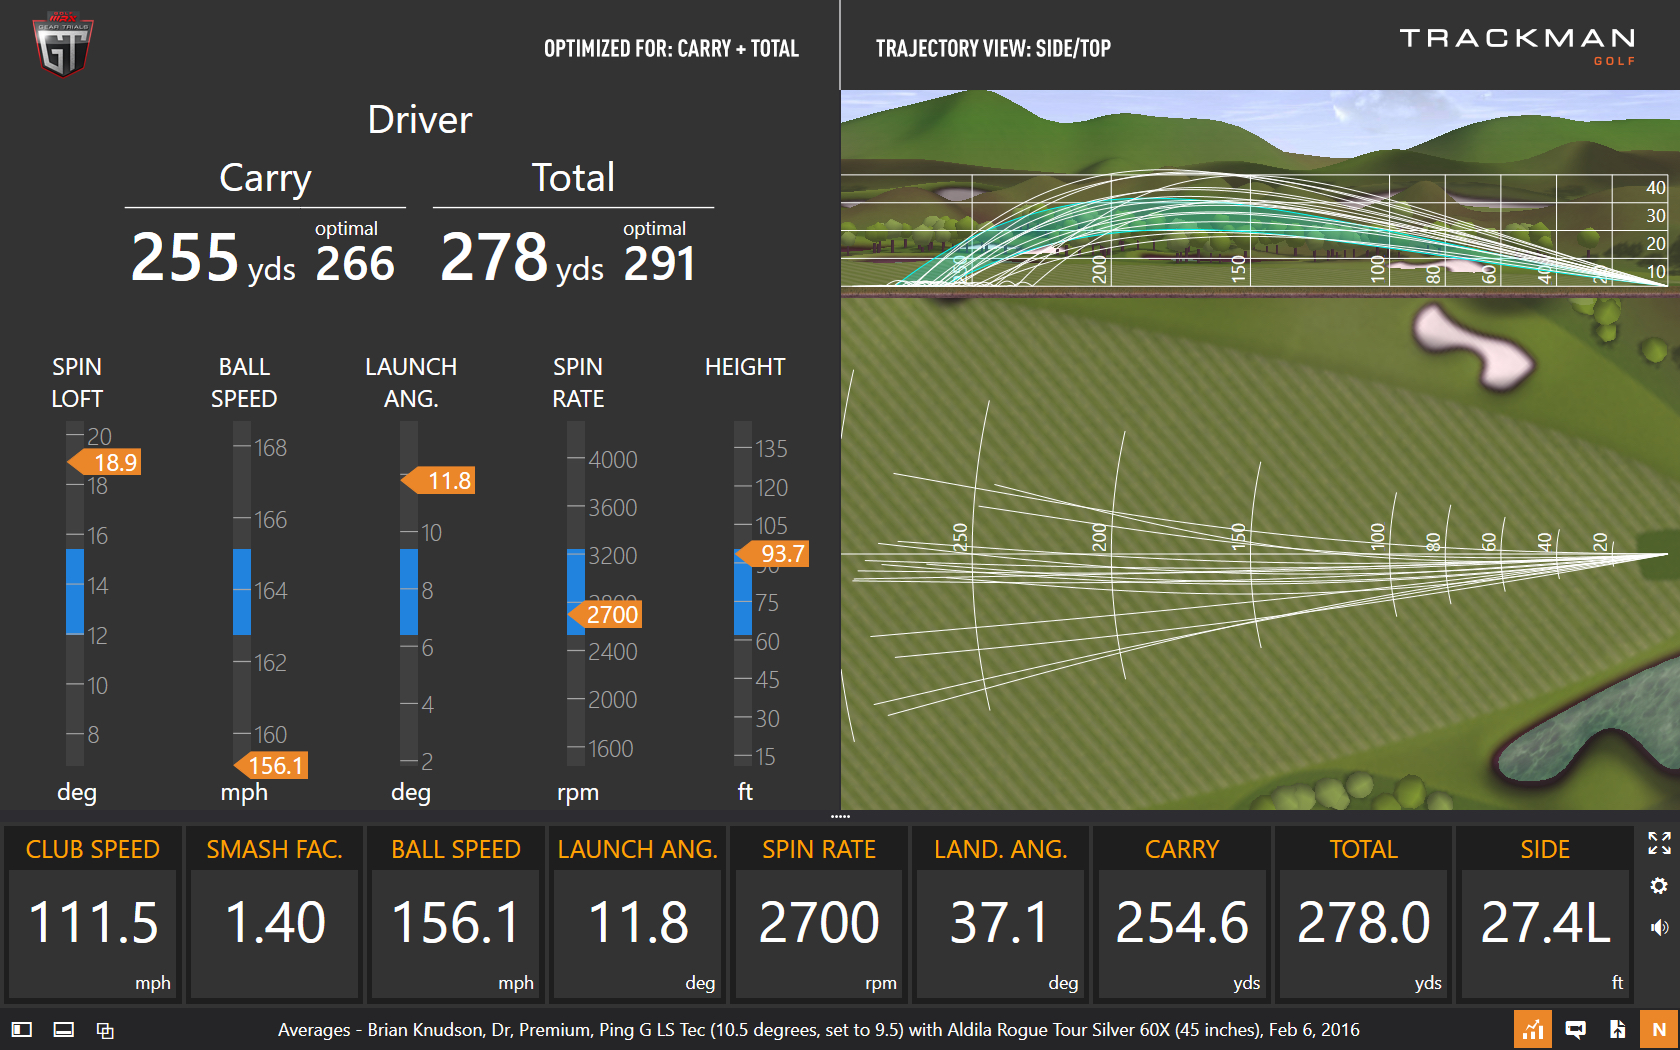This screenshot has height=1050, width=1680.
Task: Click the 37.1 landing angle value
Action: point(1000,922)
